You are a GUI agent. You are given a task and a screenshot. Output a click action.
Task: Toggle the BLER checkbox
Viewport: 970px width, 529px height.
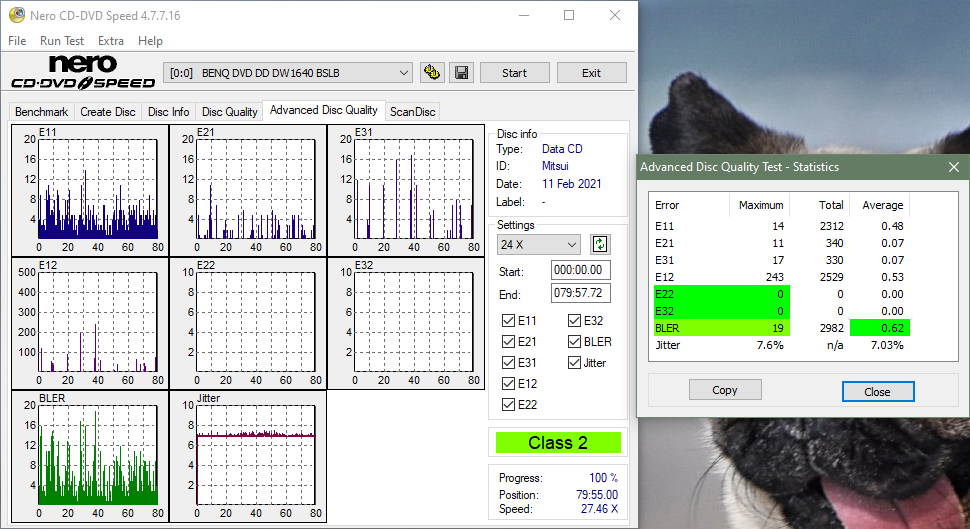tap(574, 342)
